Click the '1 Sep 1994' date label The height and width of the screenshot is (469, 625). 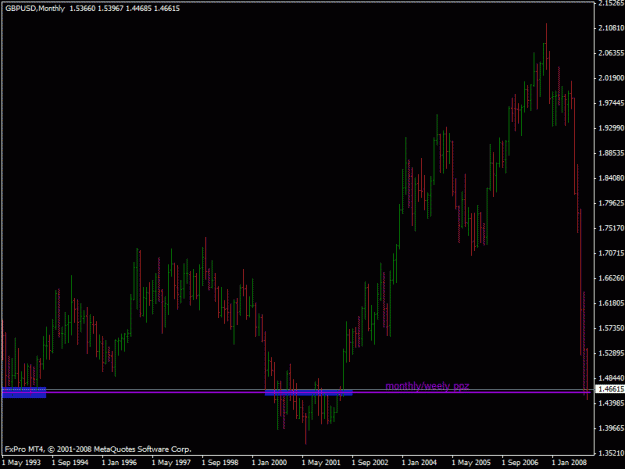click(x=71, y=463)
